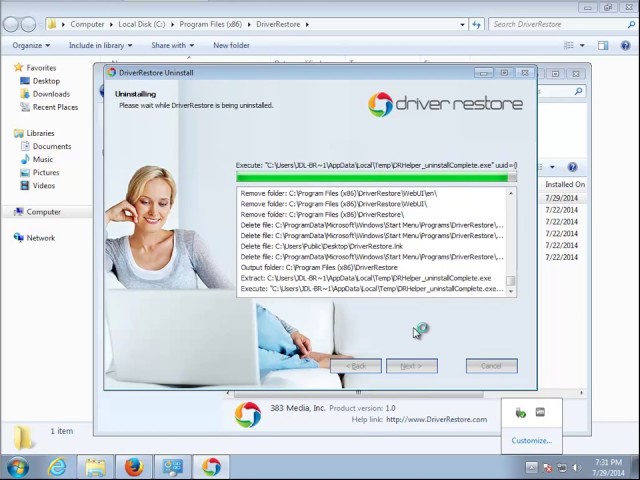Click Computer in the address breadcrumb
640x480 pixels.
(87, 24)
